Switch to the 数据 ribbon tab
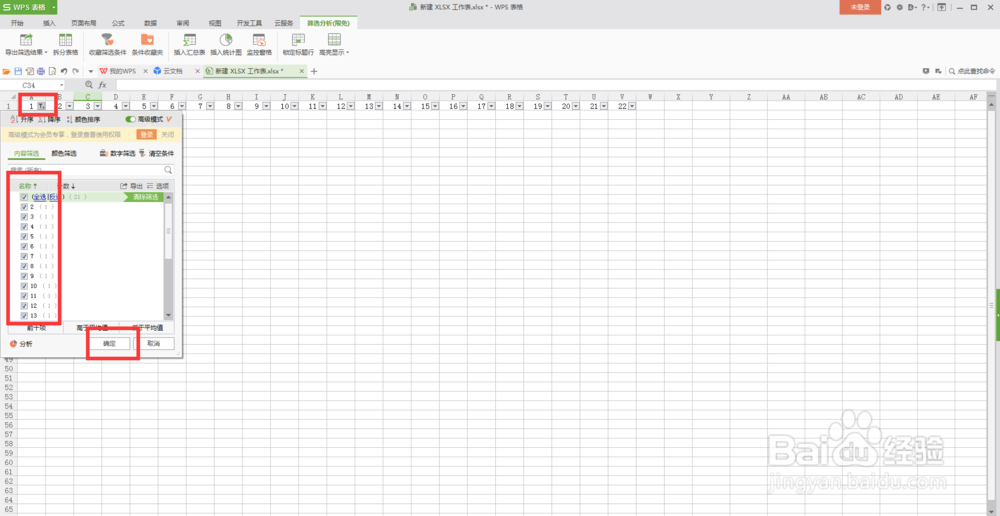Screen dimensions: 1000x516 [x=151, y=23]
